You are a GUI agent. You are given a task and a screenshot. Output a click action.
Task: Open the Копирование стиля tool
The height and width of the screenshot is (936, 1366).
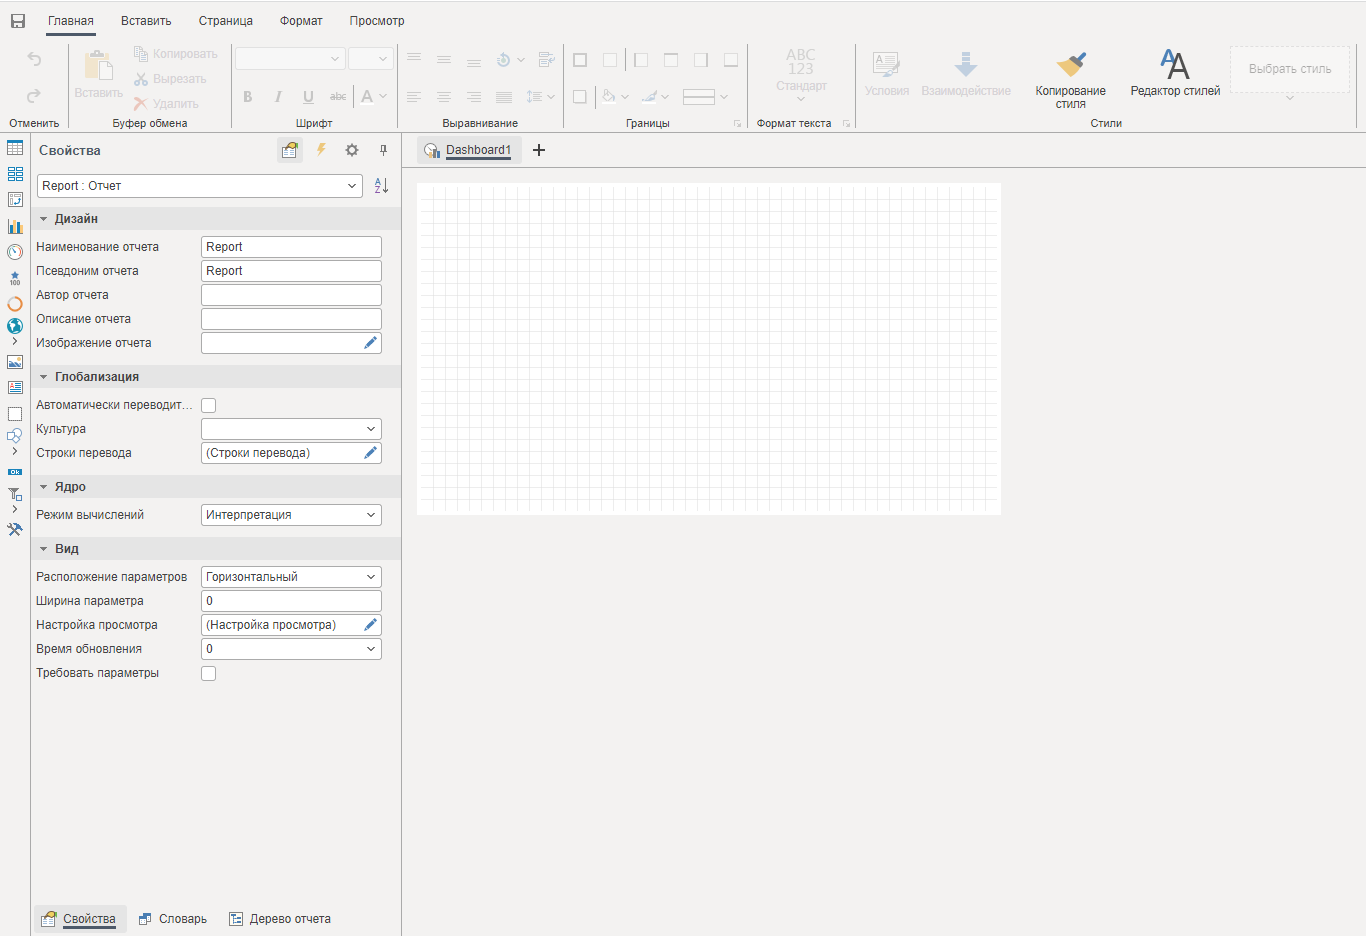tap(1070, 80)
